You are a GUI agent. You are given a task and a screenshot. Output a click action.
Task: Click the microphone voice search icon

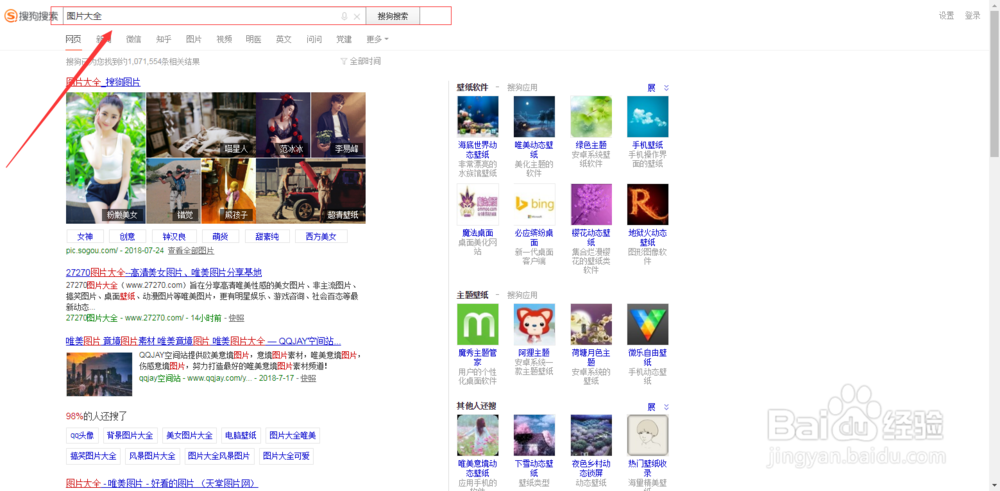pos(344,16)
